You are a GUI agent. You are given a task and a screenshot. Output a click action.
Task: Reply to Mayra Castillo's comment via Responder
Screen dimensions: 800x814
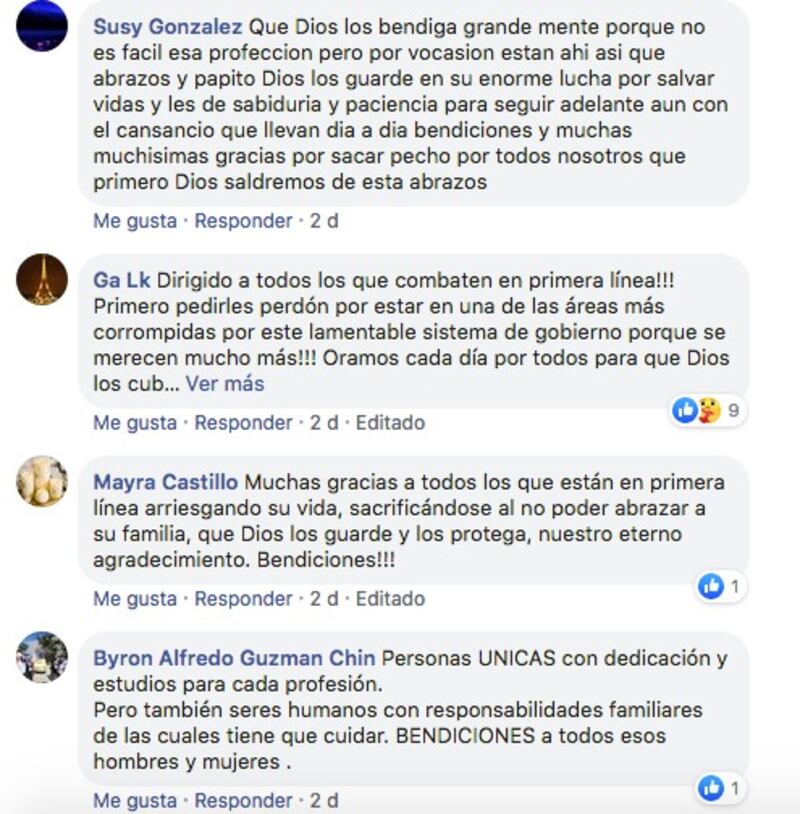(x=243, y=599)
